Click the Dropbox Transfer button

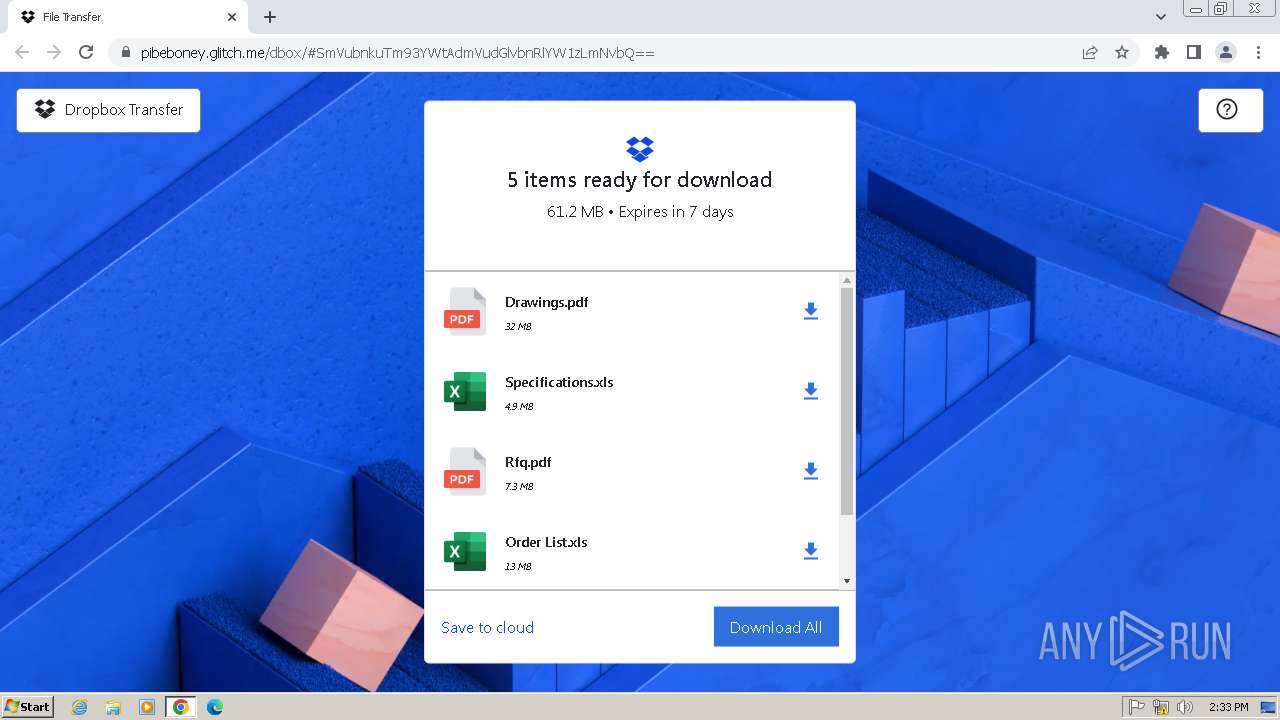coord(108,110)
